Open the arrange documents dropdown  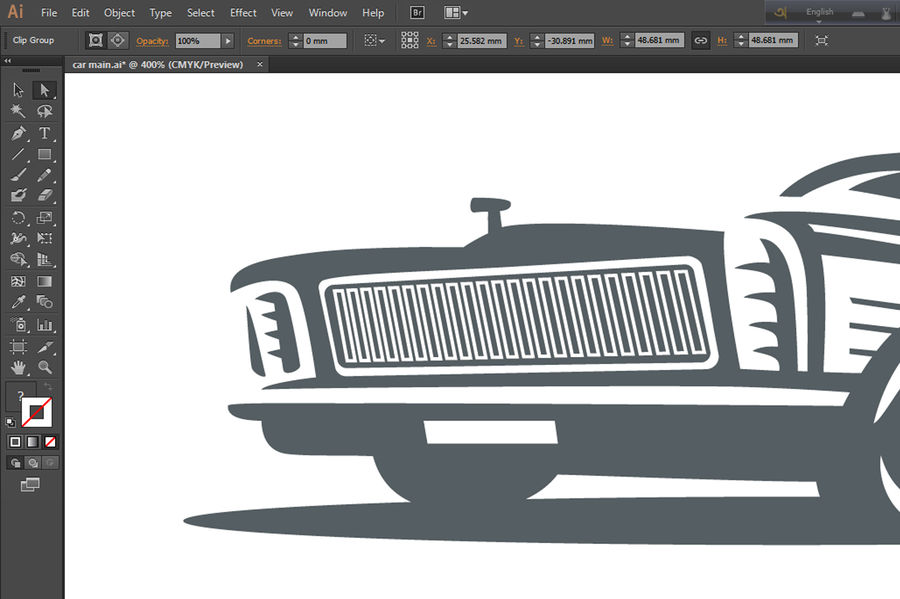456,13
